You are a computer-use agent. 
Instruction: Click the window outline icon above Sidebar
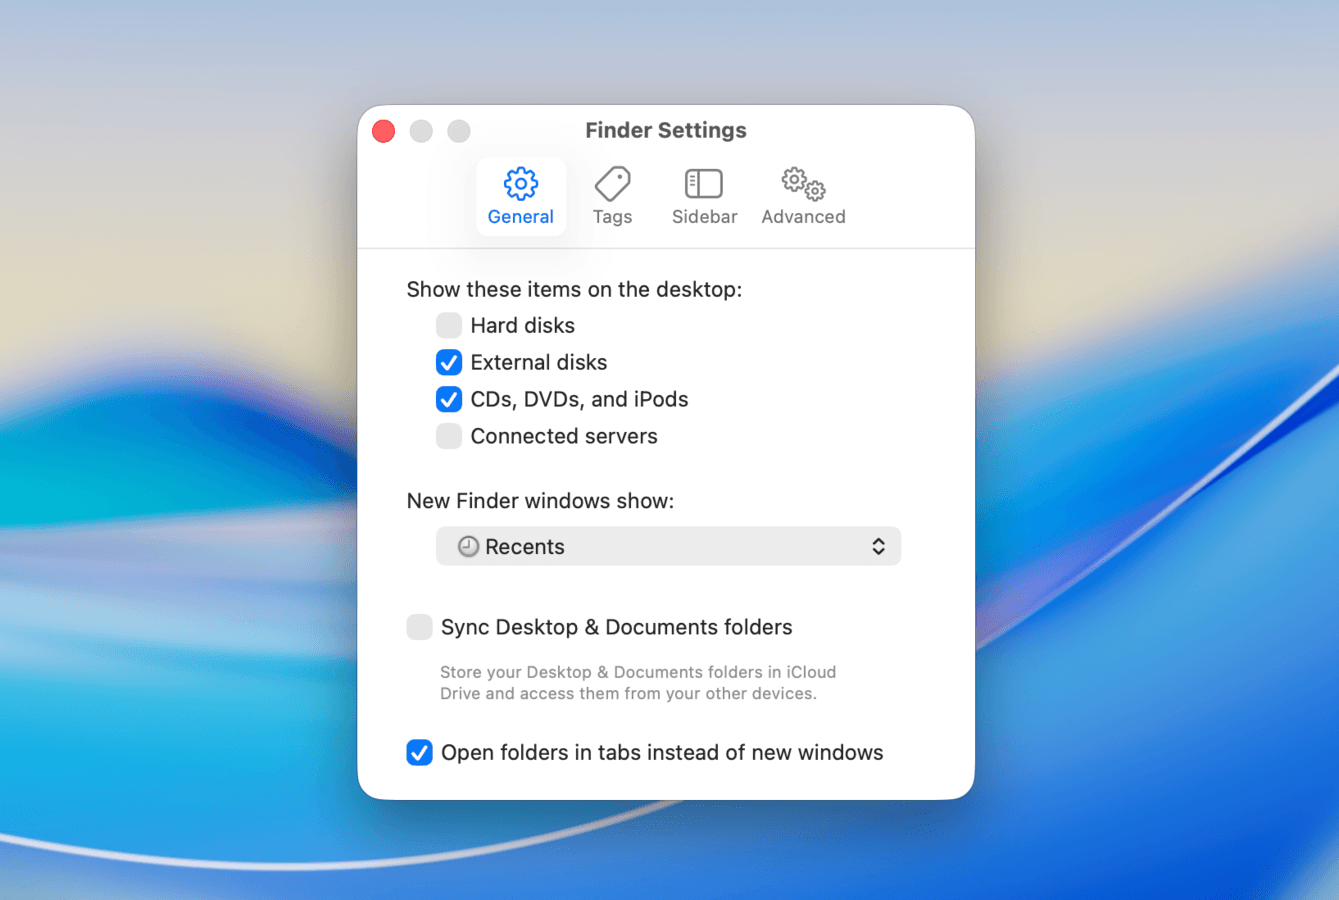coord(703,184)
